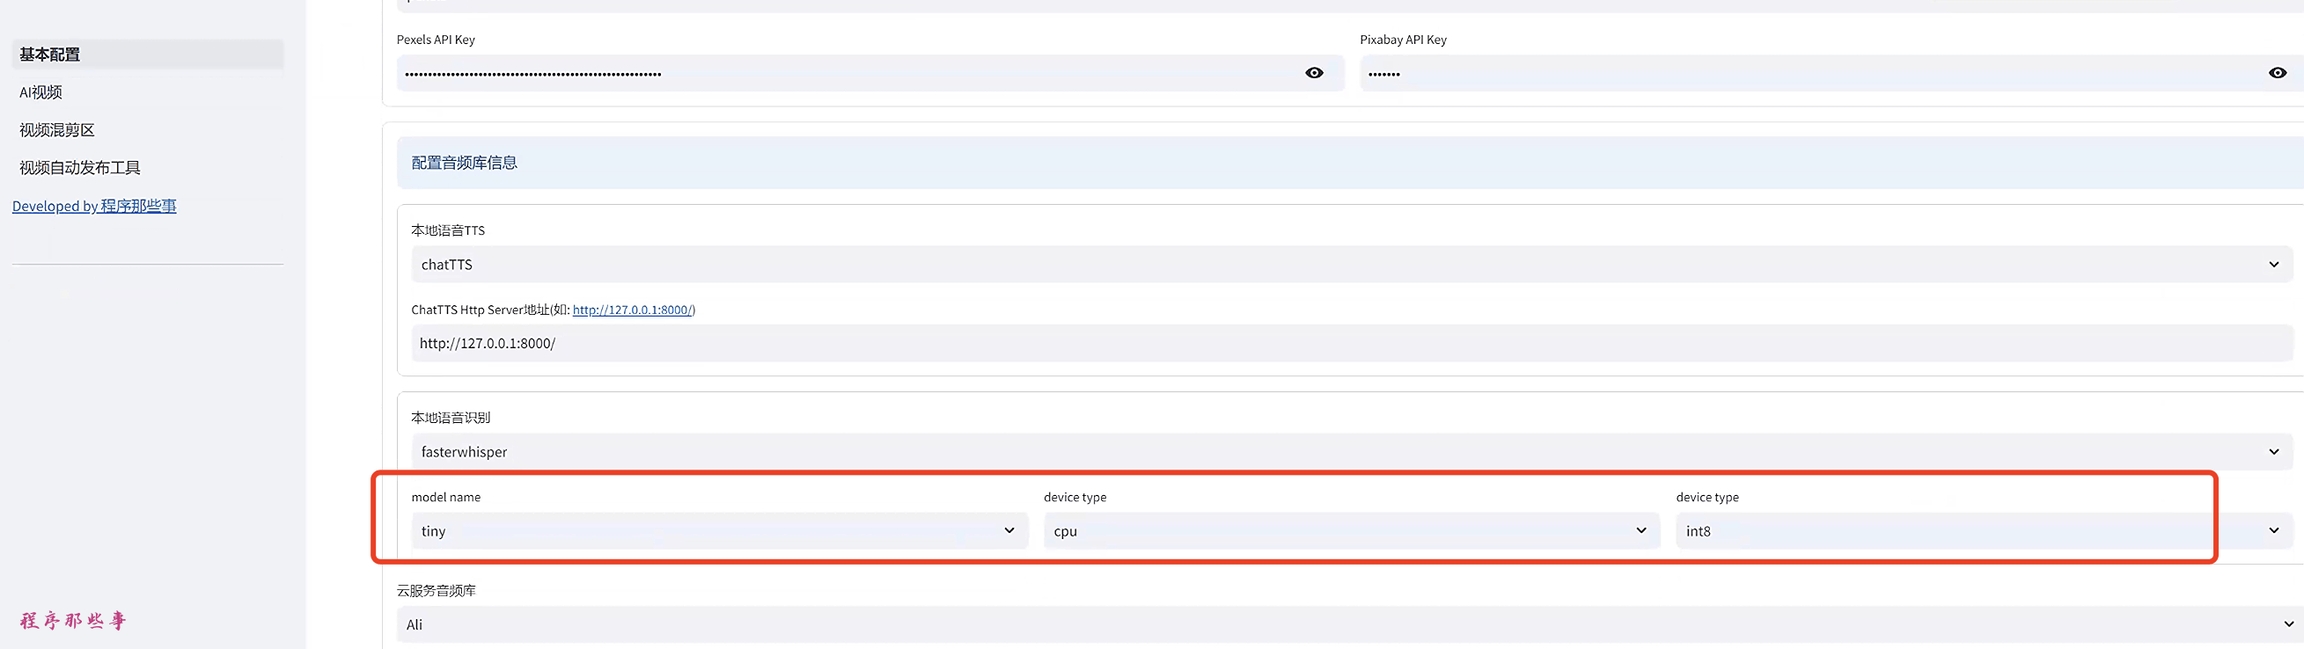The image size is (2304, 649).
Task: Open the 本地语音TTS chatTTS dropdown
Action: [1351, 265]
